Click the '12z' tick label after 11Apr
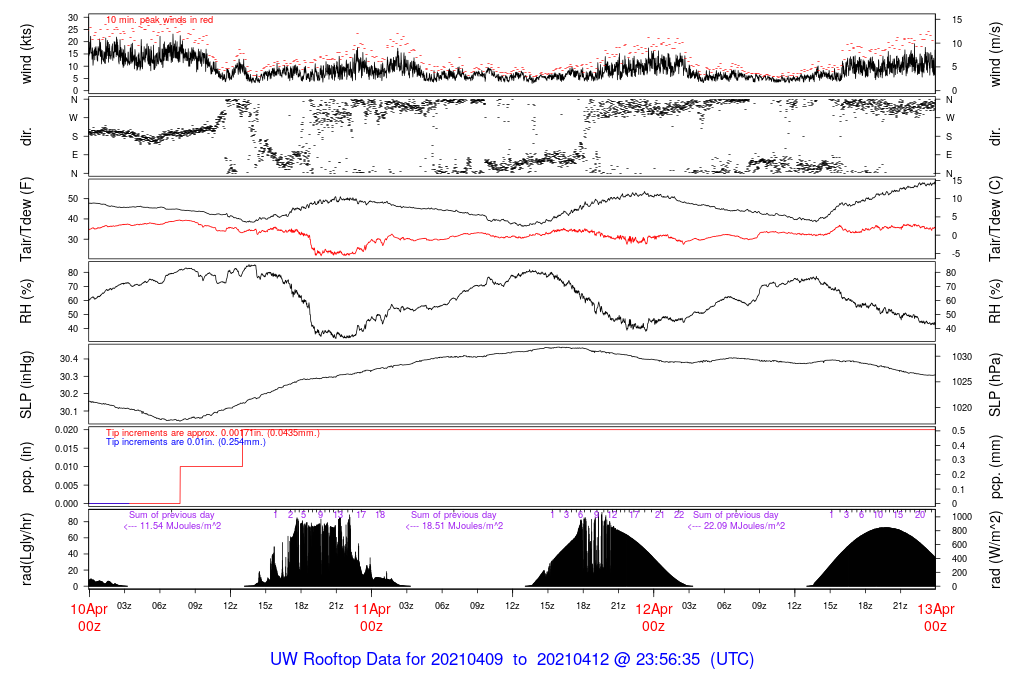 click(513, 606)
